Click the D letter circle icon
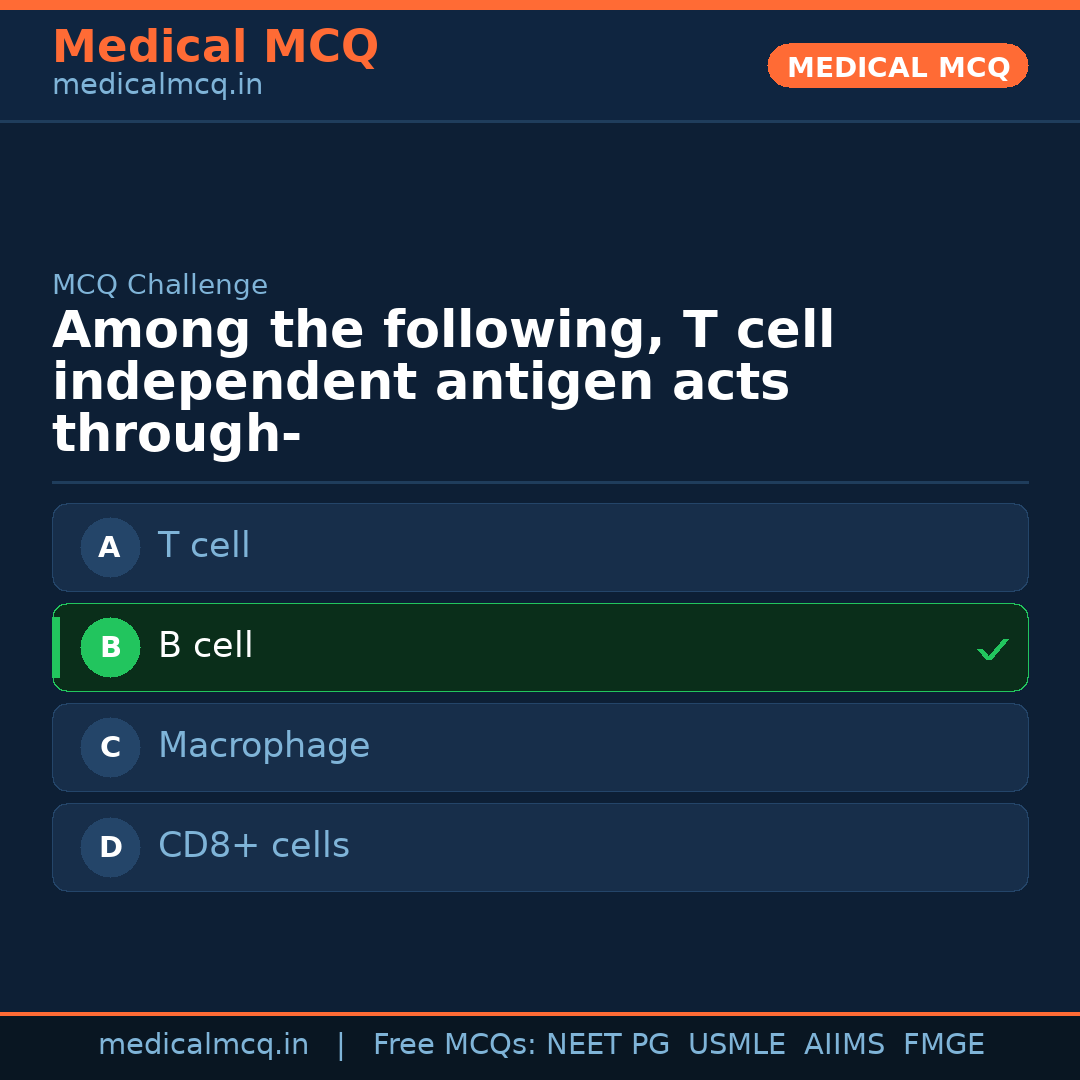Screen dimensions: 1080x1080 tap(110, 847)
